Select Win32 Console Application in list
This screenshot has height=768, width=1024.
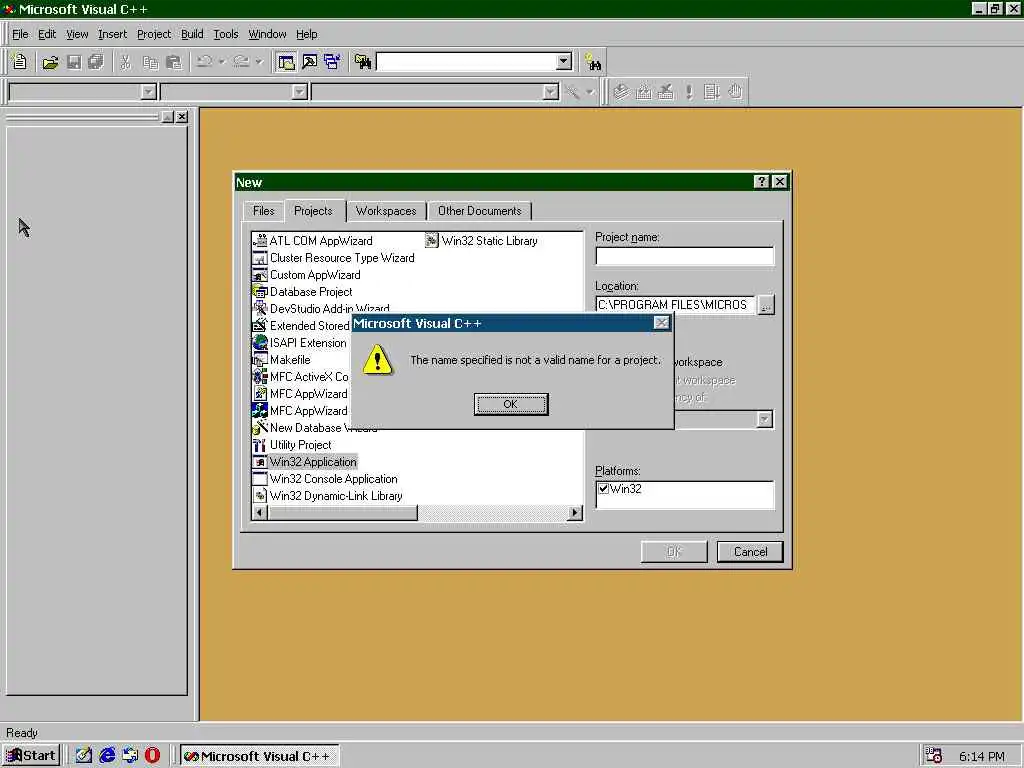pos(333,479)
